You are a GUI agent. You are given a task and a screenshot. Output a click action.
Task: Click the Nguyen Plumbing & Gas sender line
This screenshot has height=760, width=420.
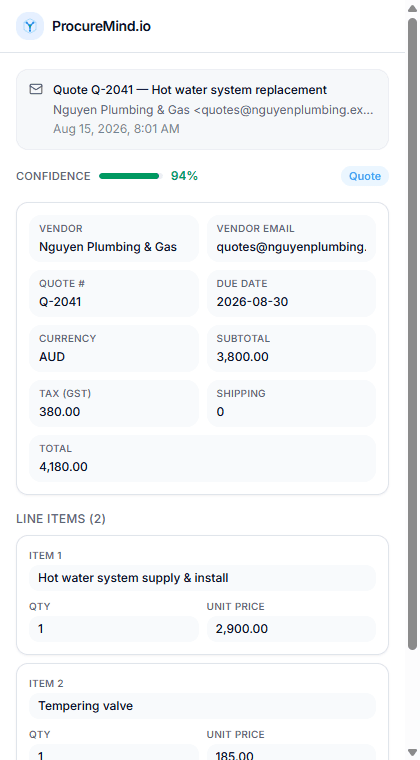click(213, 110)
